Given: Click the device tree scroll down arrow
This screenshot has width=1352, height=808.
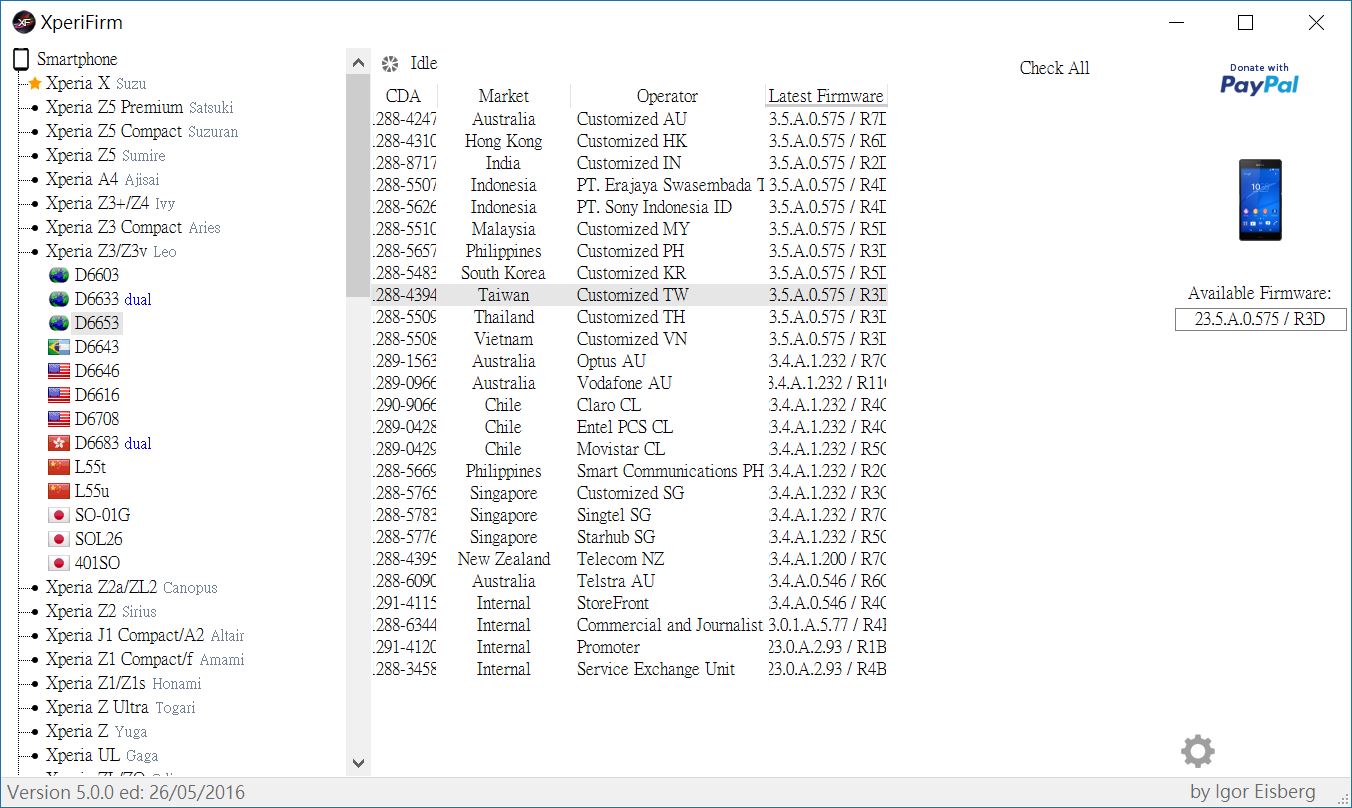Looking at the screenshot, I should pyautogui.click(x=358, y=763).
